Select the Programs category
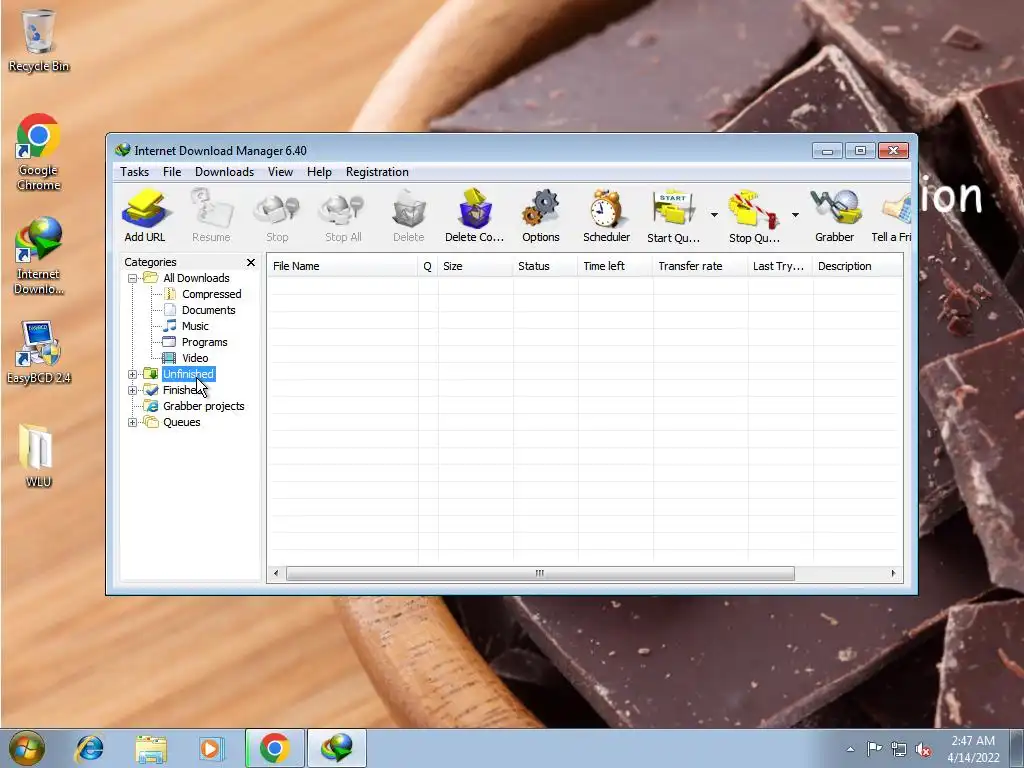The width and height of the screenshot is (1024, 768). coord(204,342)
